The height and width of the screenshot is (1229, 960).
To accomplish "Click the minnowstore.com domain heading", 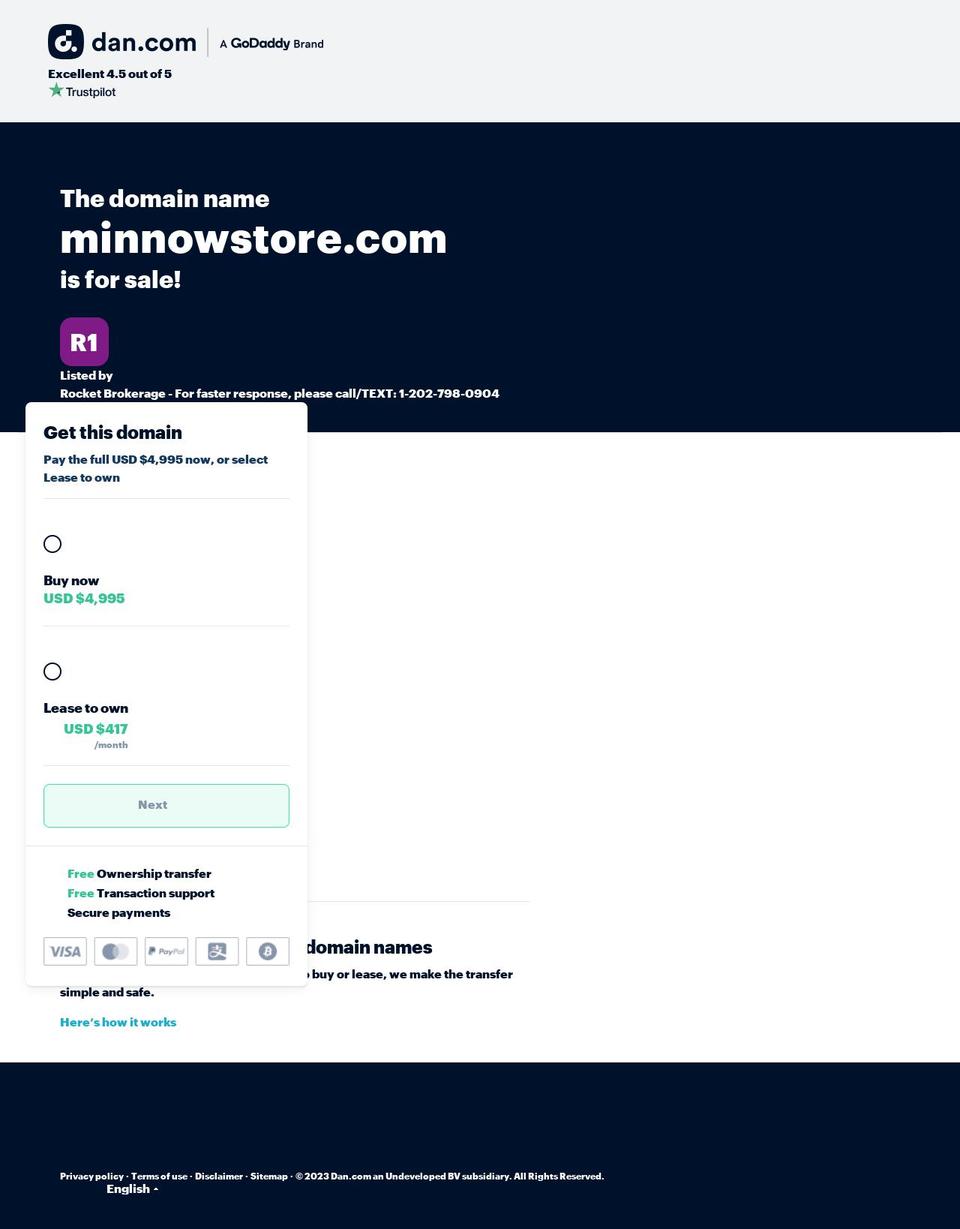I will (253, 238).
